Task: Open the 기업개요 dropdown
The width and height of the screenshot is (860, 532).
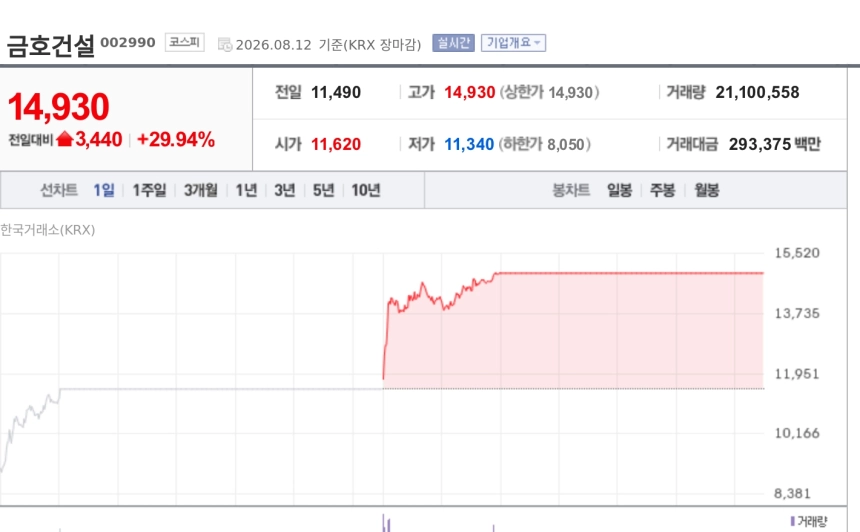Action: click(x=513, y=43)
